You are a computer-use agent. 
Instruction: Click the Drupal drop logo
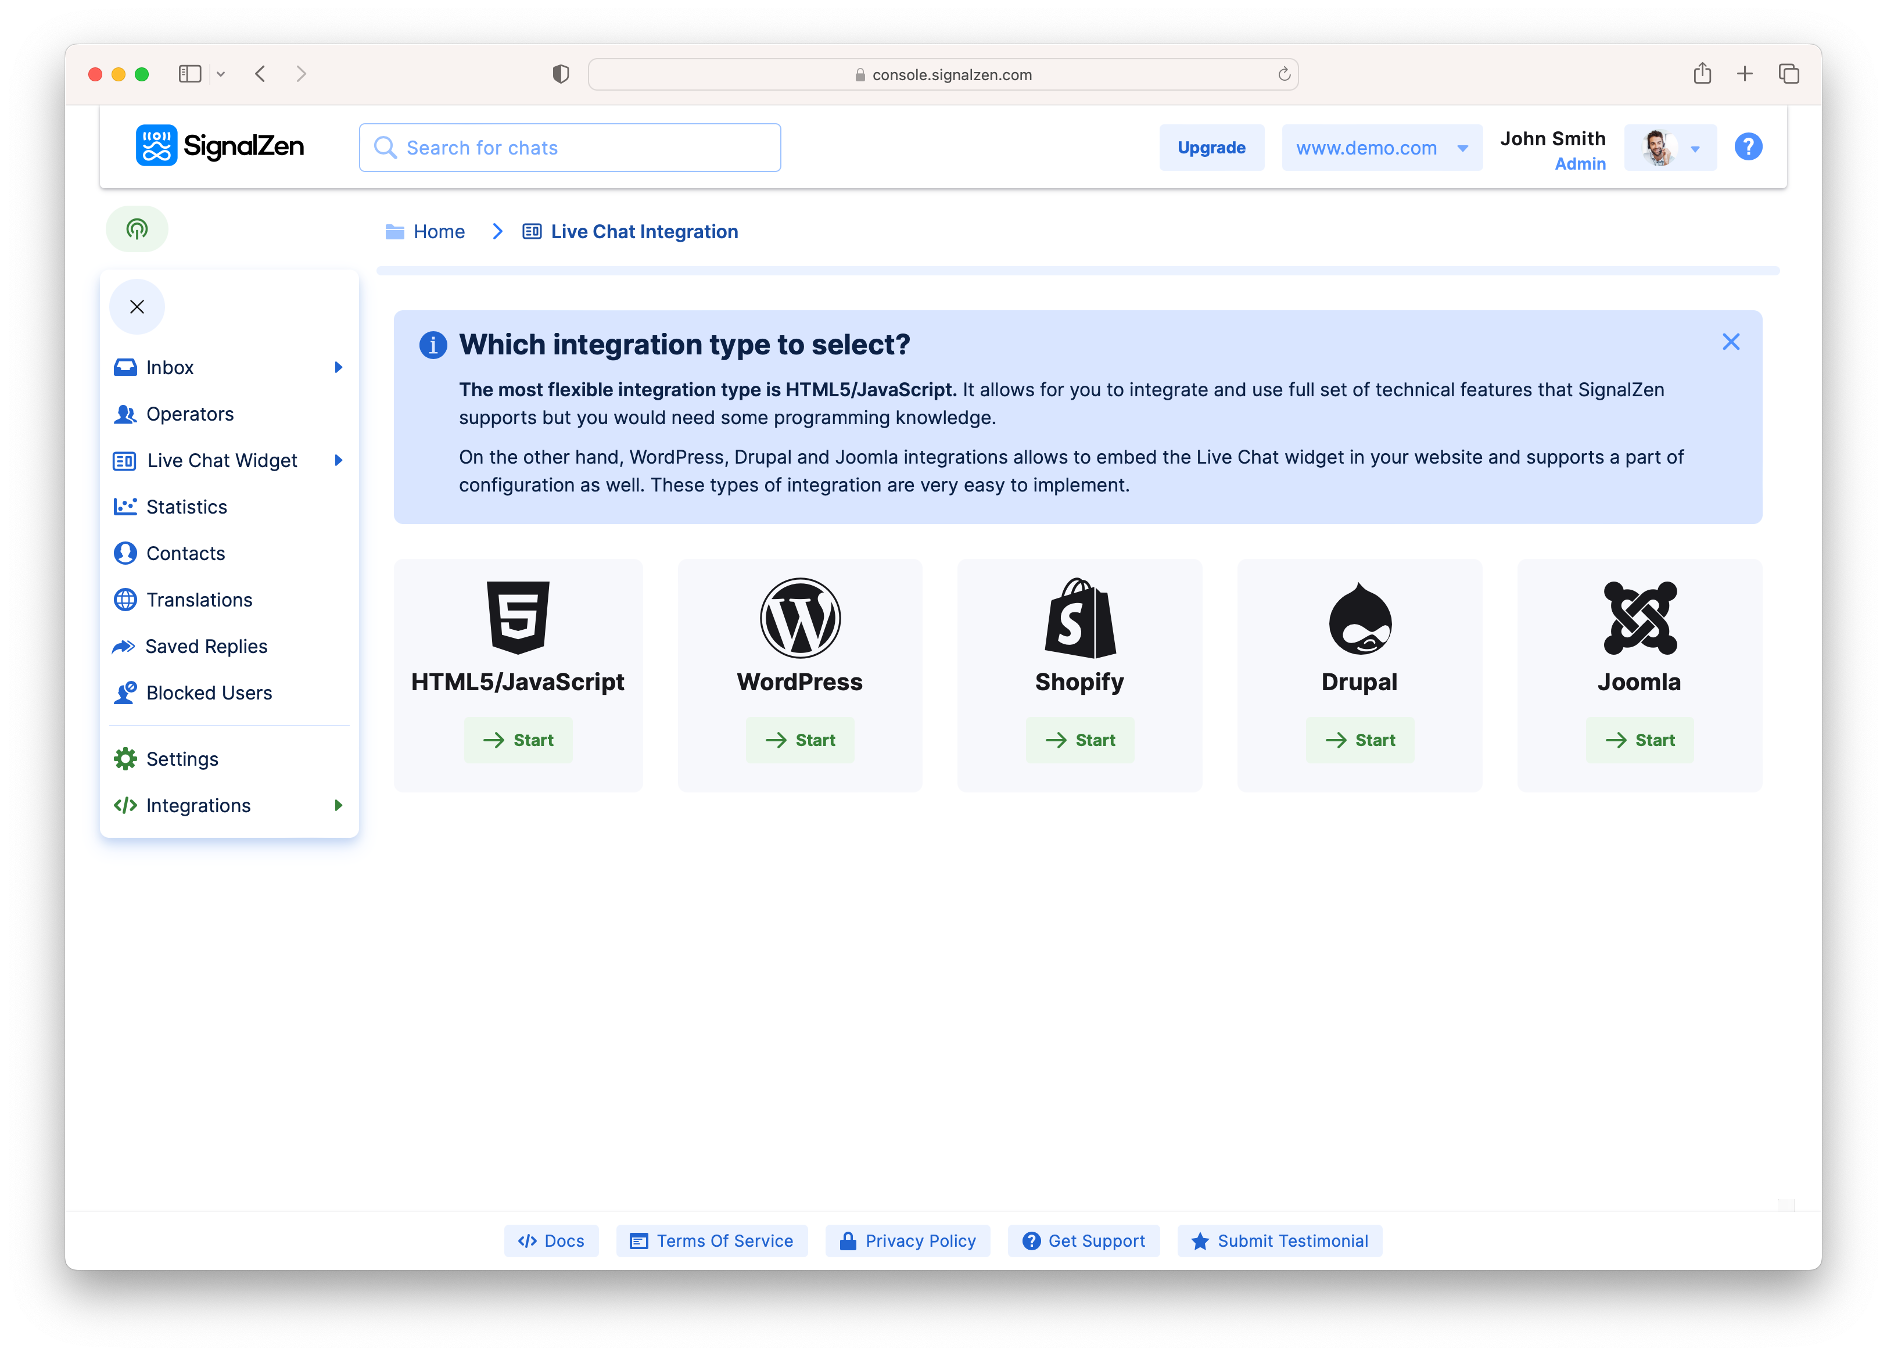pos(1360,618)
